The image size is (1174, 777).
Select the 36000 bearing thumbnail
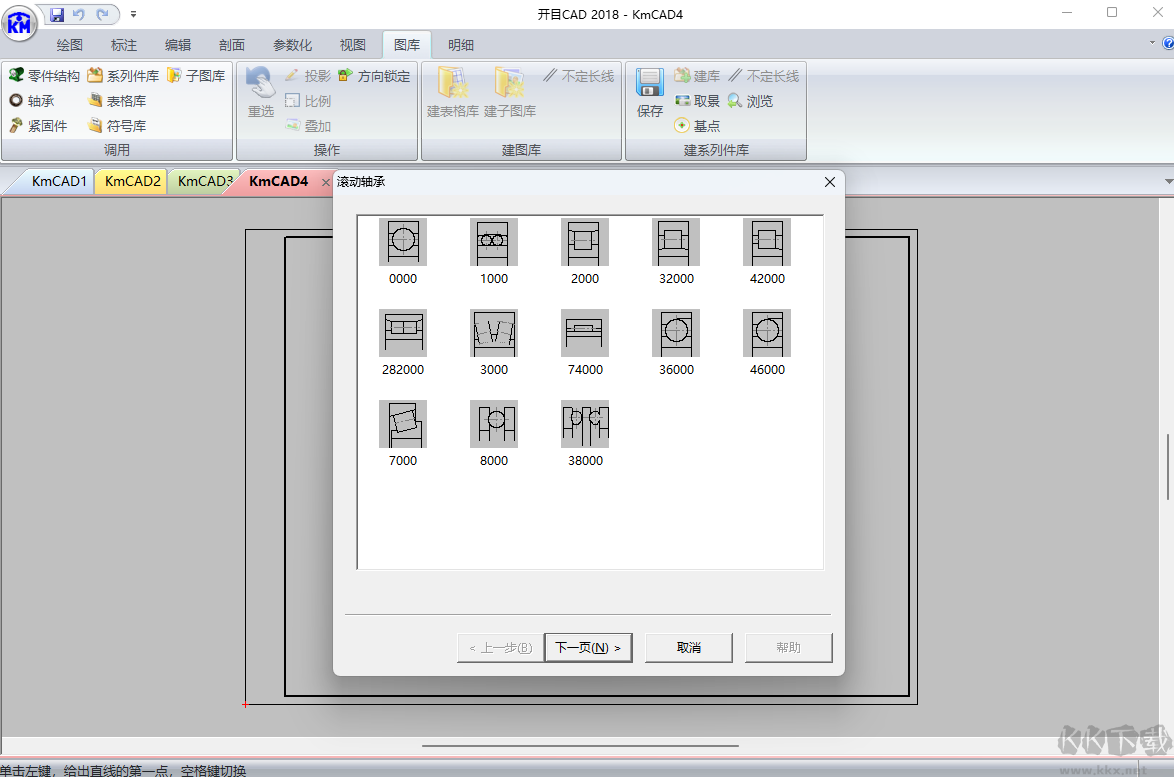point(676,333)
